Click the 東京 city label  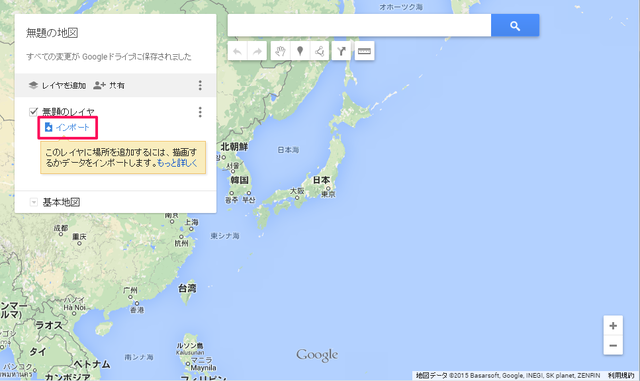click(x=328, y=194)
